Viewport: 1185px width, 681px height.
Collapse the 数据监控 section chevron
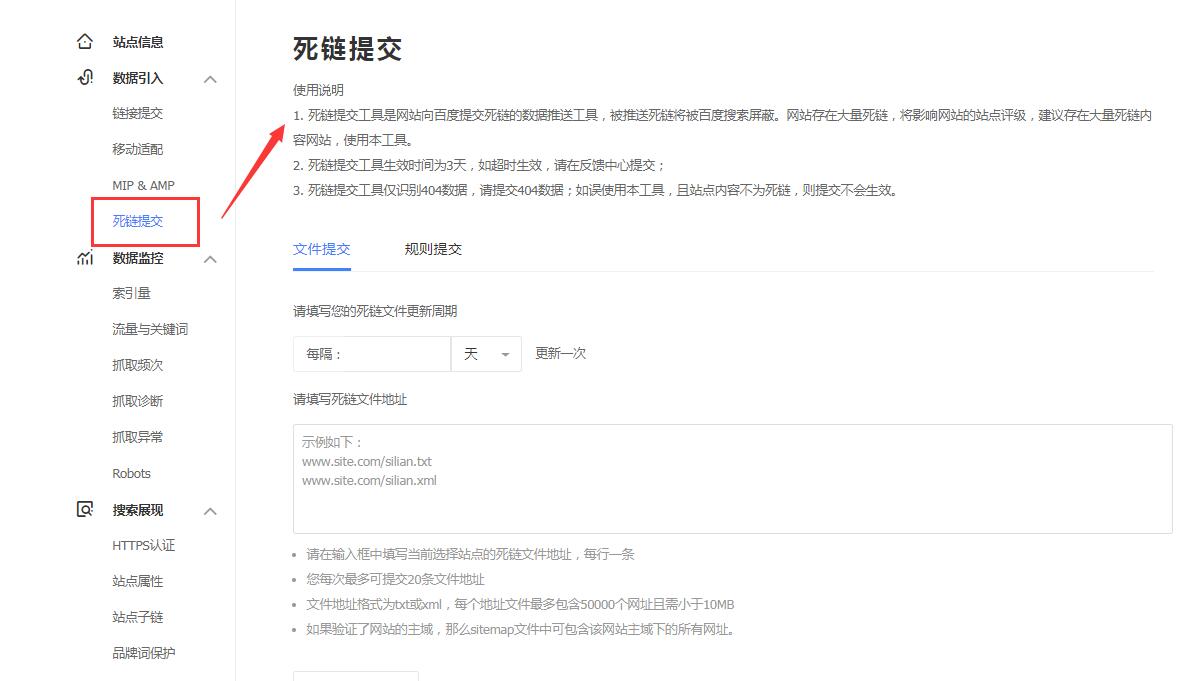pos(210,258)
